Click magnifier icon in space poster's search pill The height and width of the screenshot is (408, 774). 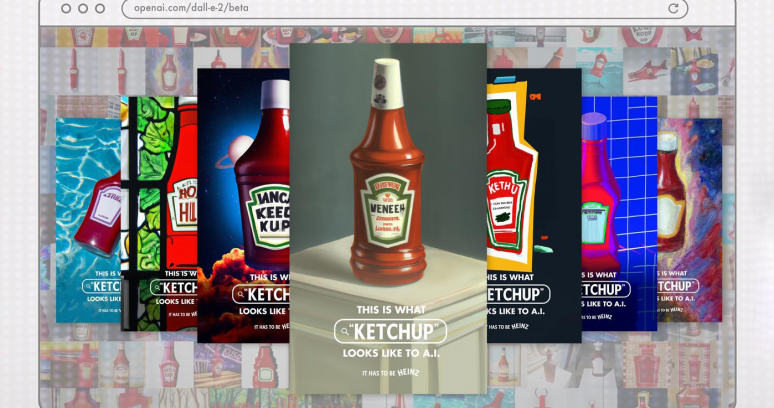click(242, 294)
